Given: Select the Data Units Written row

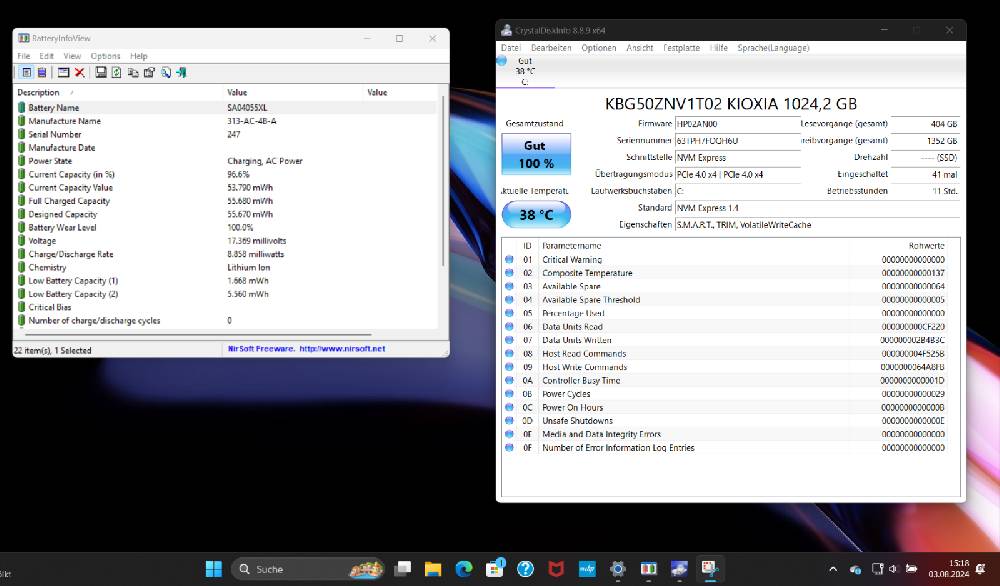Looking at the screenshot, I should coord(726,341).
